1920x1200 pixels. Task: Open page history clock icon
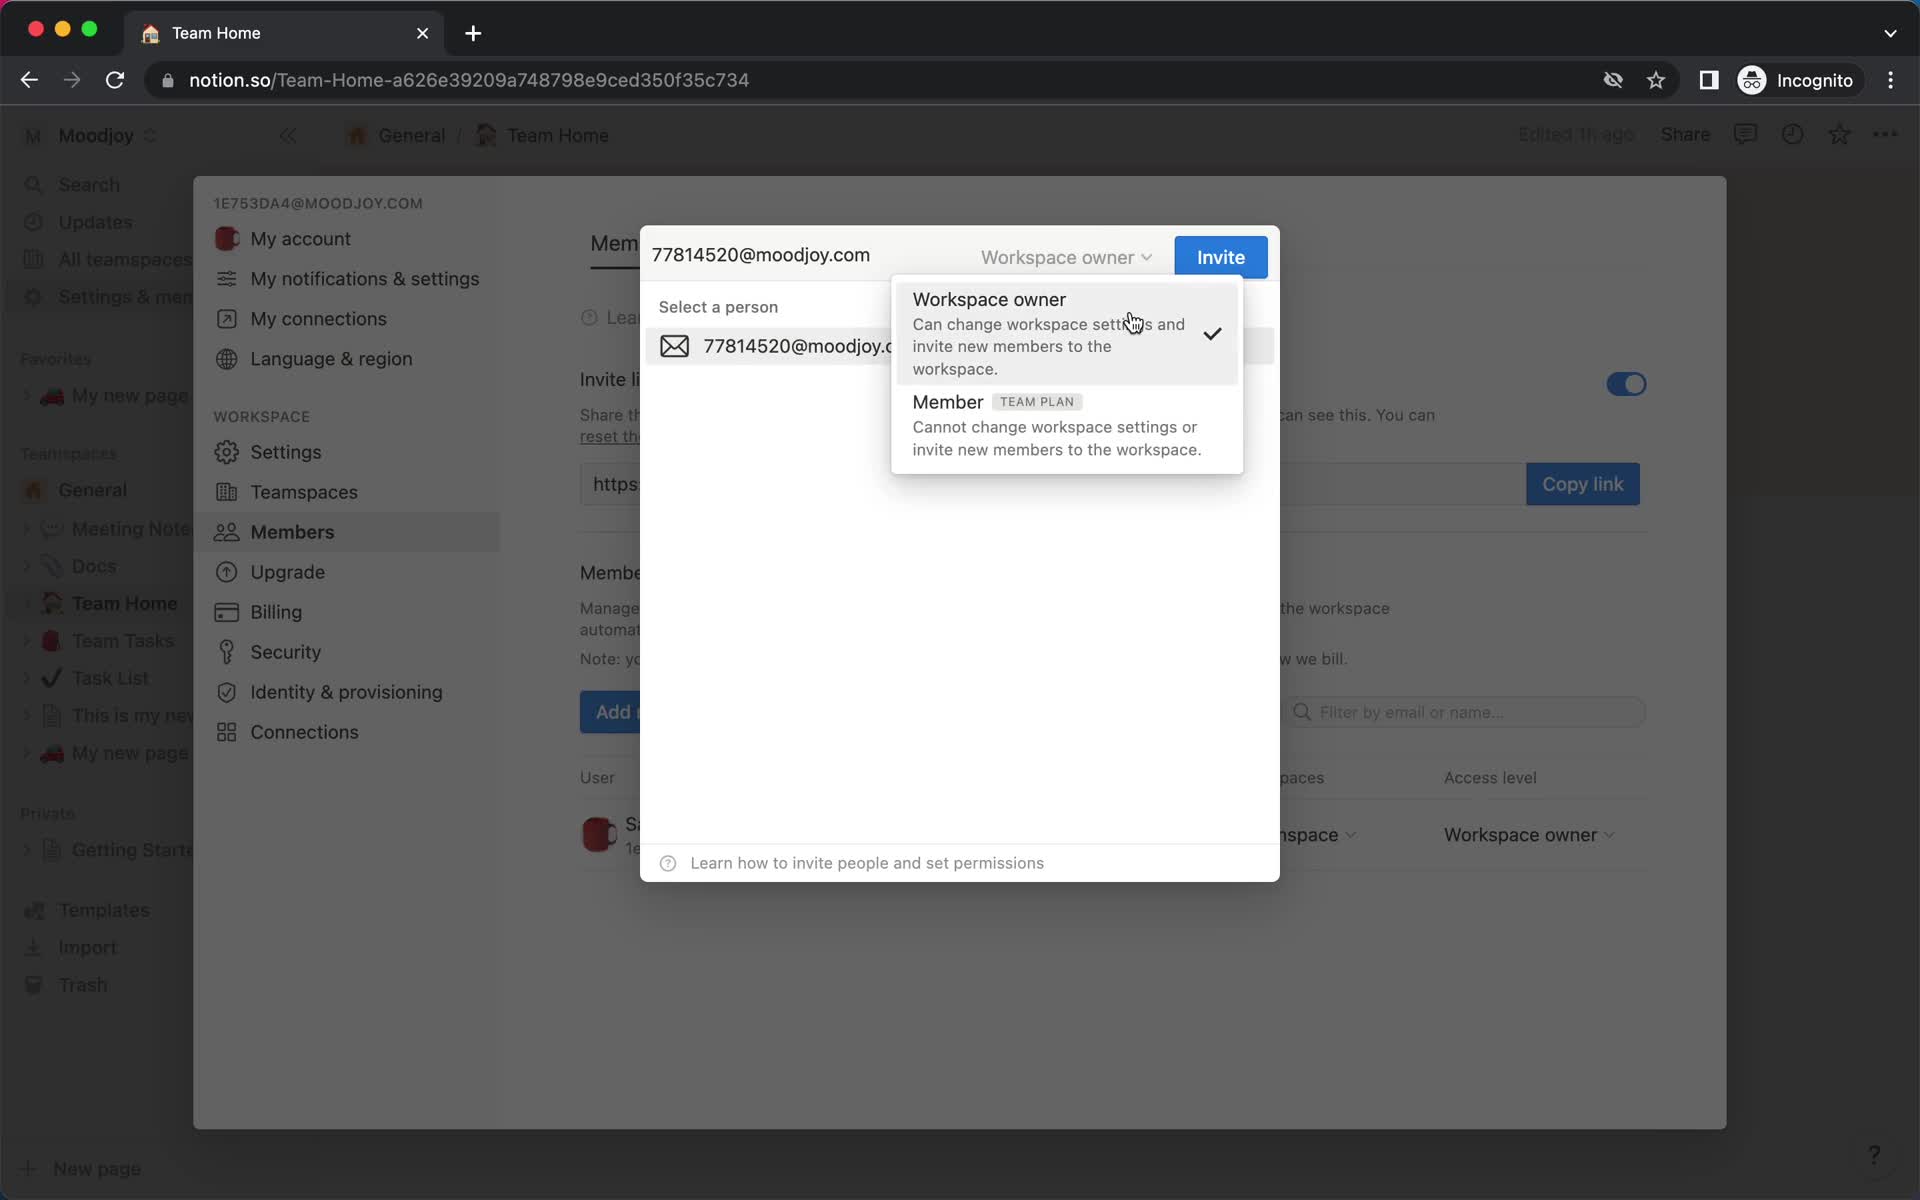[x=1792, y=135]
